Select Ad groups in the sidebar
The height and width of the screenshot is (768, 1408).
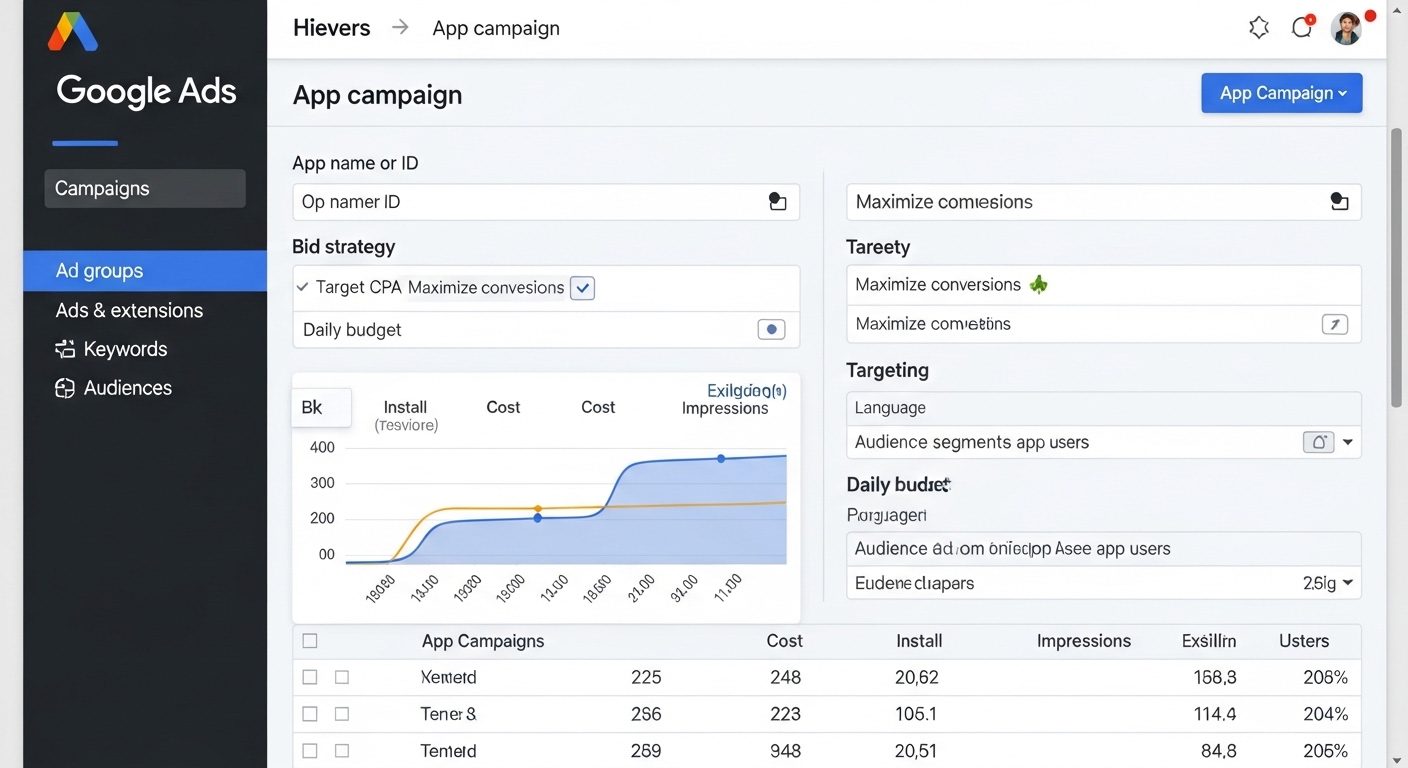click(145, 271)
